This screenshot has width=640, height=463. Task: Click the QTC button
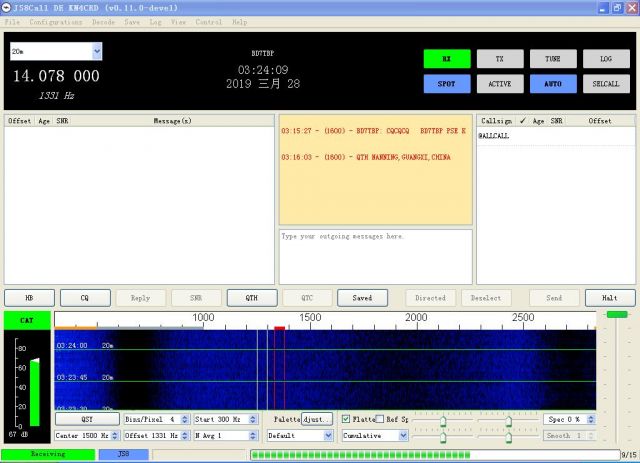[307, 298]
